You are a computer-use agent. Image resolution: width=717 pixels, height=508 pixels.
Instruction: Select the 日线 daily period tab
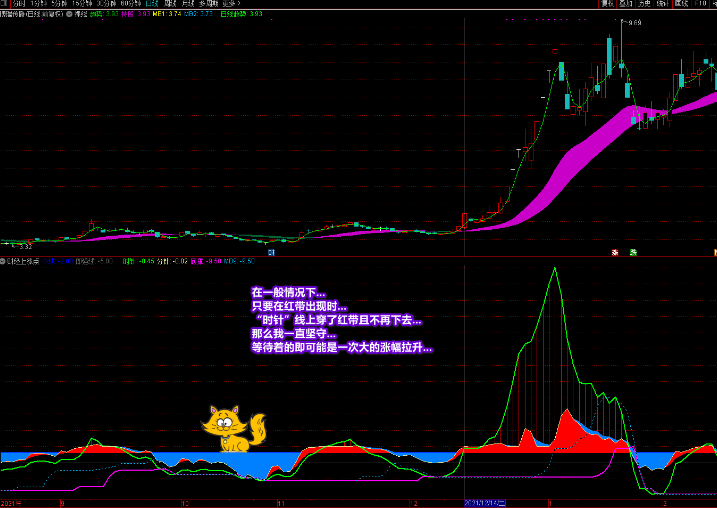coord(152,4)
